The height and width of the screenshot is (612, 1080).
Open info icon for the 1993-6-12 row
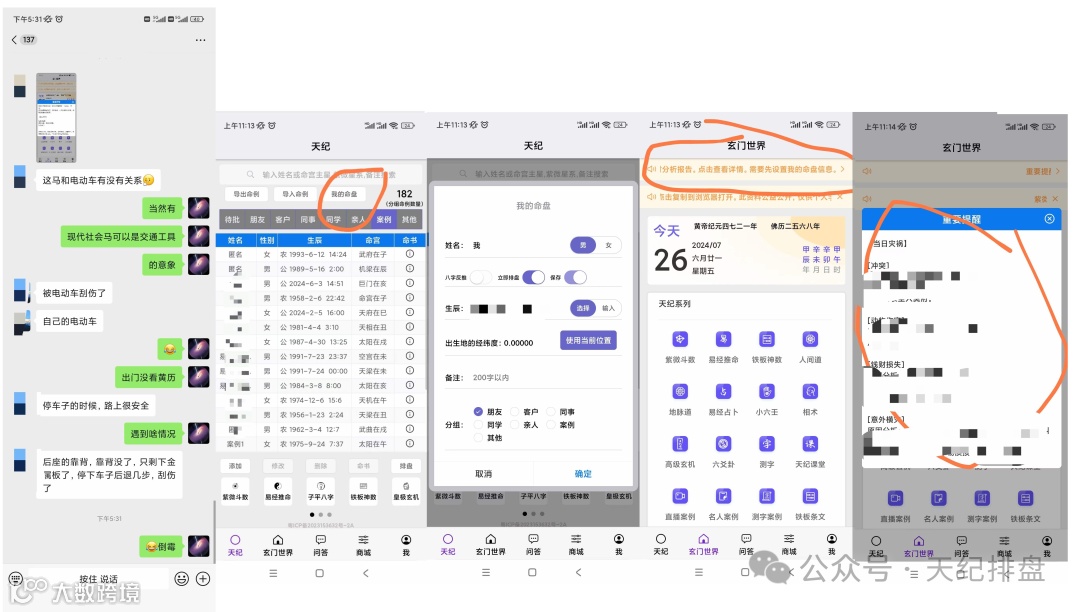pyautogui.click(x=410, y=254)
